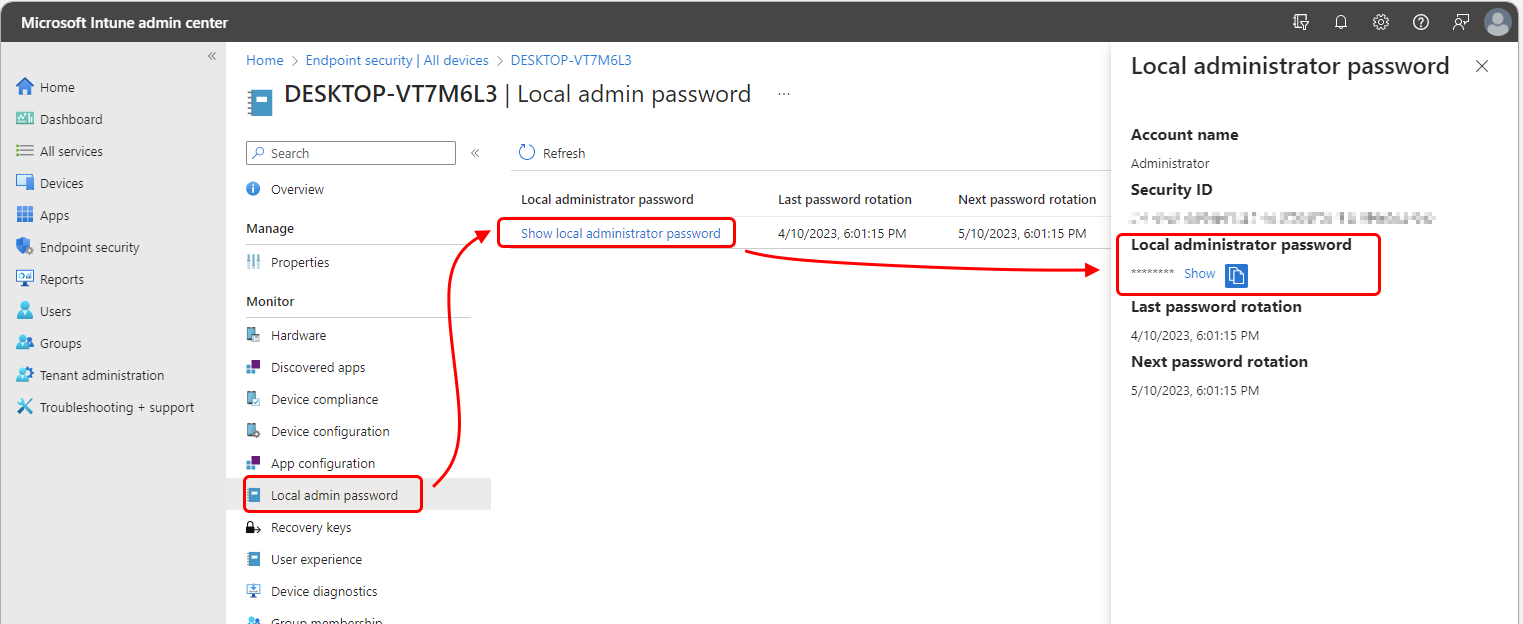The image size is (1523, 624).
Task: Close the Local administrator password panel
Action: click(x=1482, y=66)
